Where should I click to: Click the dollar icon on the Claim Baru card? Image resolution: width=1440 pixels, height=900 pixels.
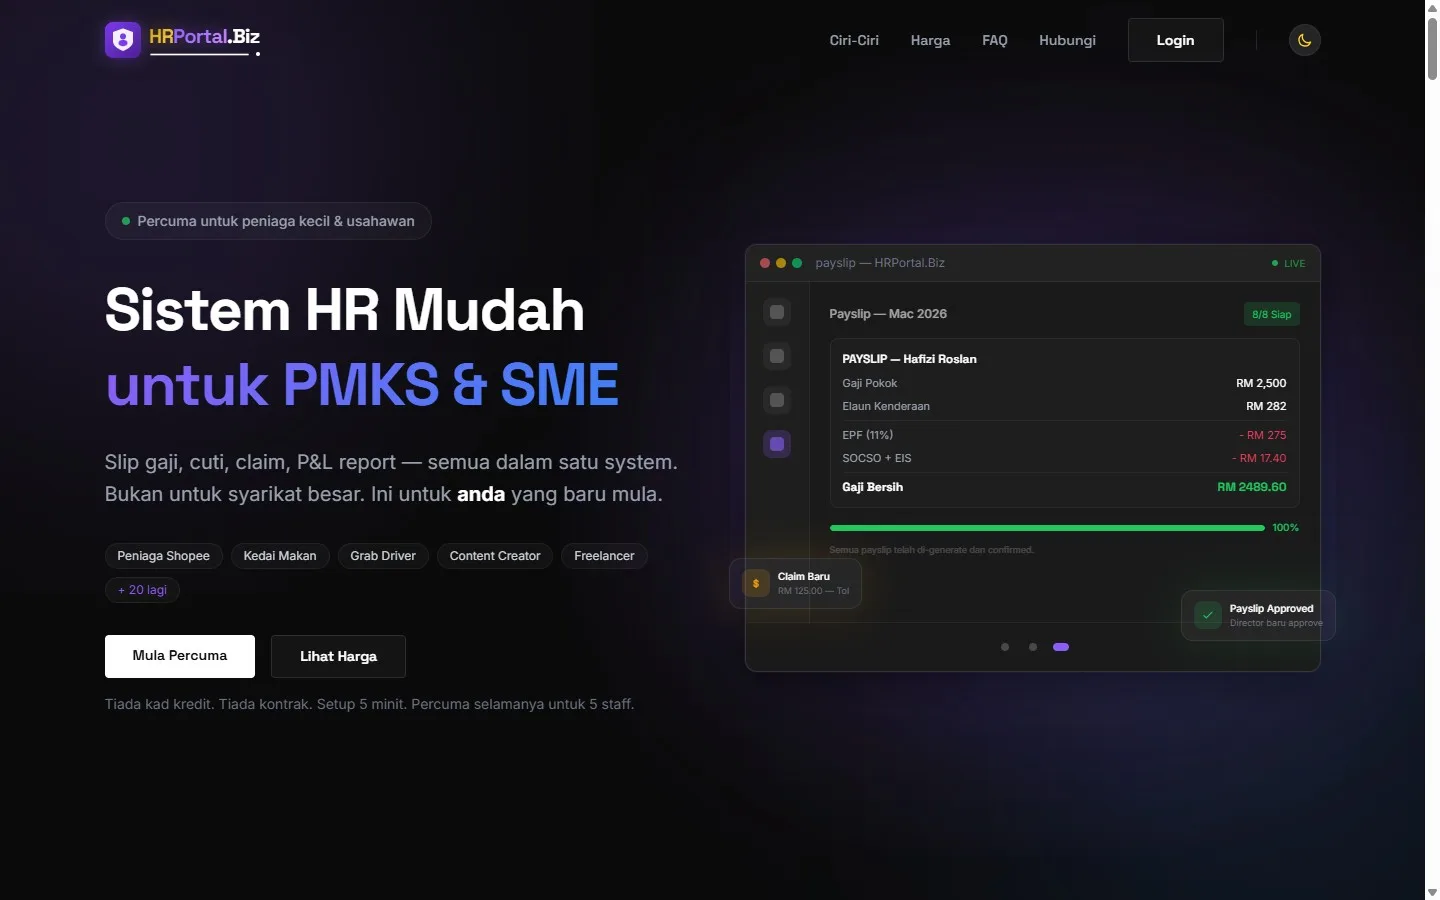755,583
